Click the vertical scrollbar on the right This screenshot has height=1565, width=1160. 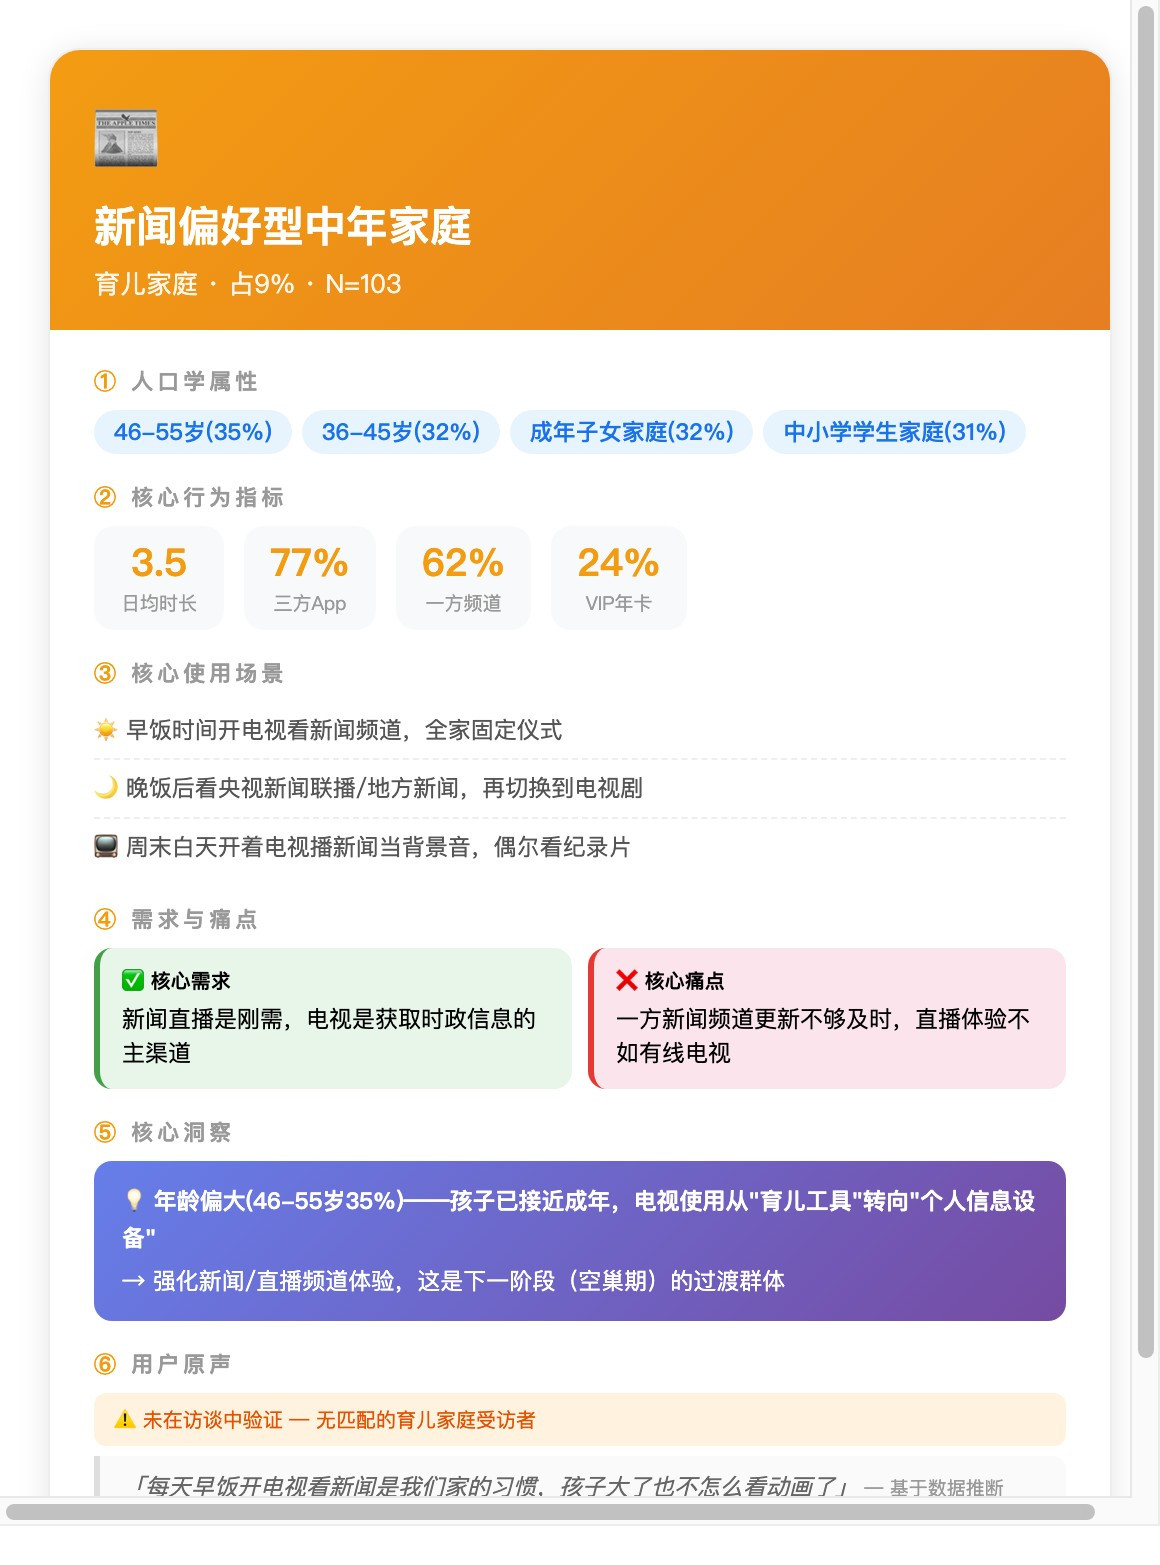[x=1146, y=682]
